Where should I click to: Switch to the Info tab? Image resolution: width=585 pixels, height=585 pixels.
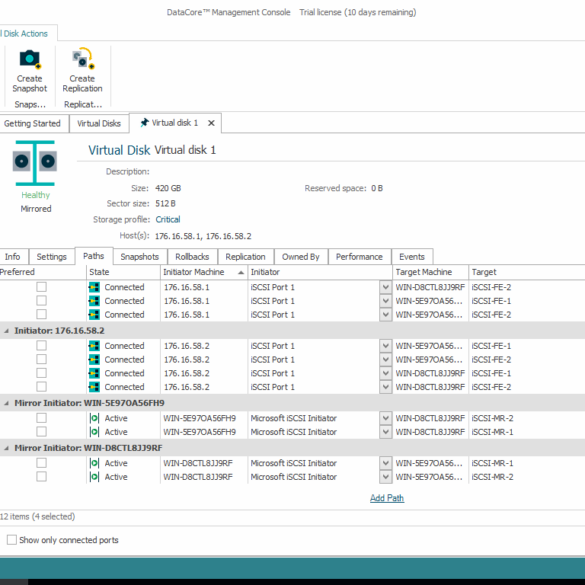click(13, 257)
